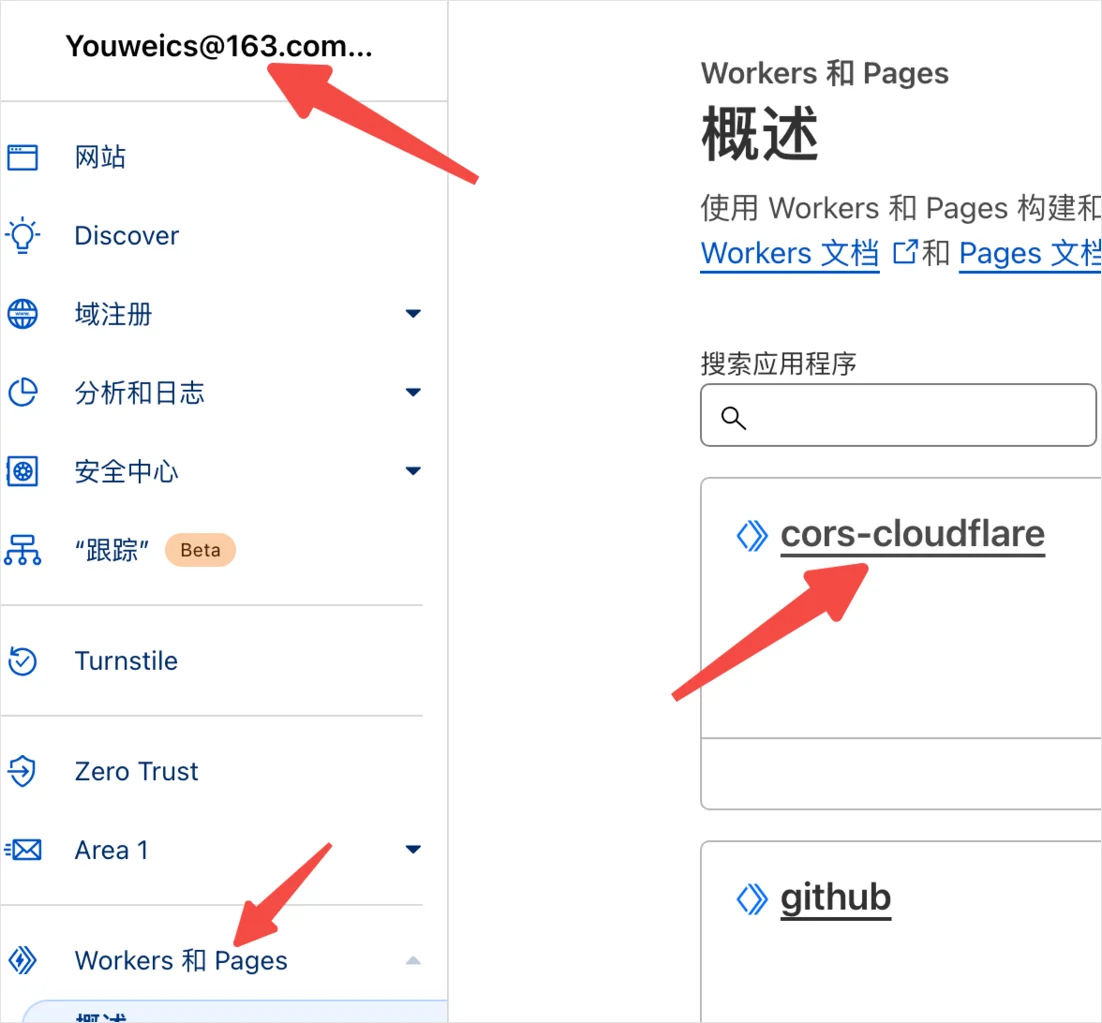Expand the 安全中心 dropdown arrow
The image size is (1102, 1023).
click(413, 471)
